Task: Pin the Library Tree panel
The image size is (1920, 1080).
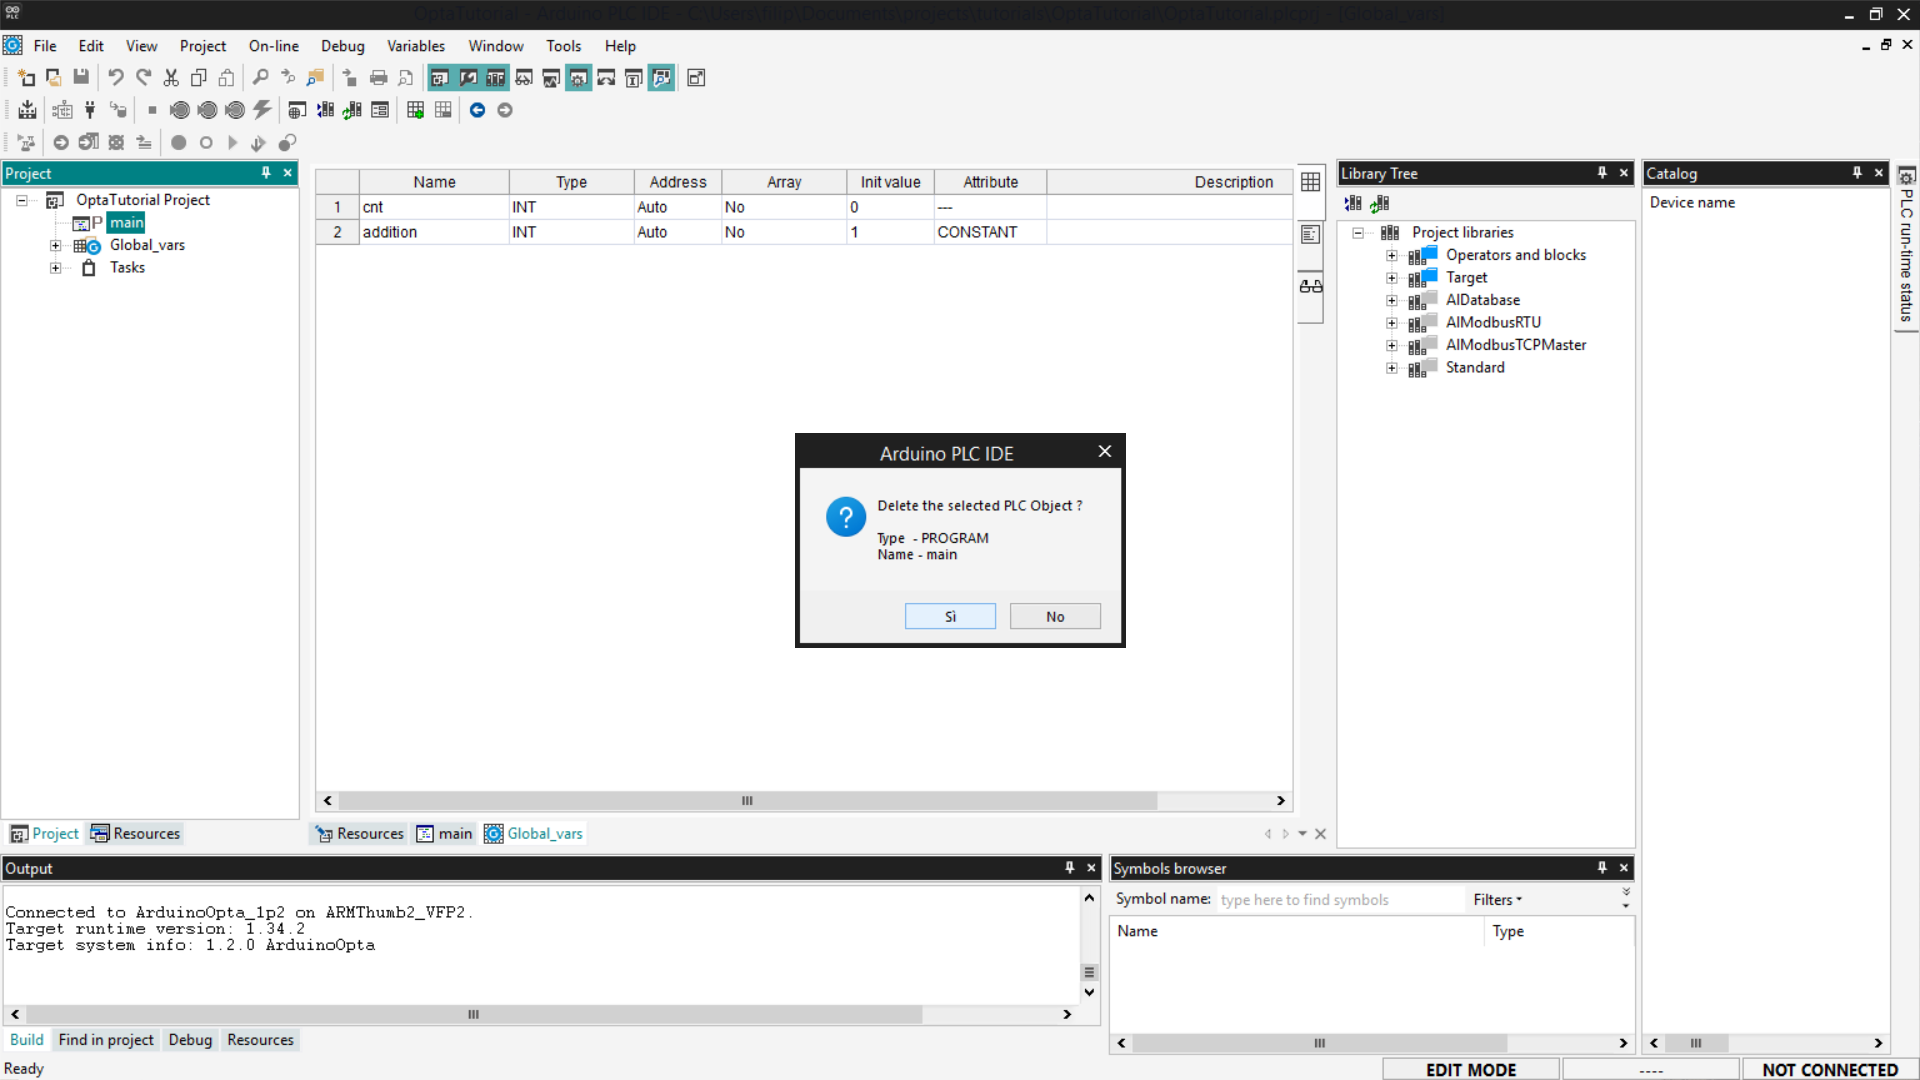Action: [x=1602, y=173]
